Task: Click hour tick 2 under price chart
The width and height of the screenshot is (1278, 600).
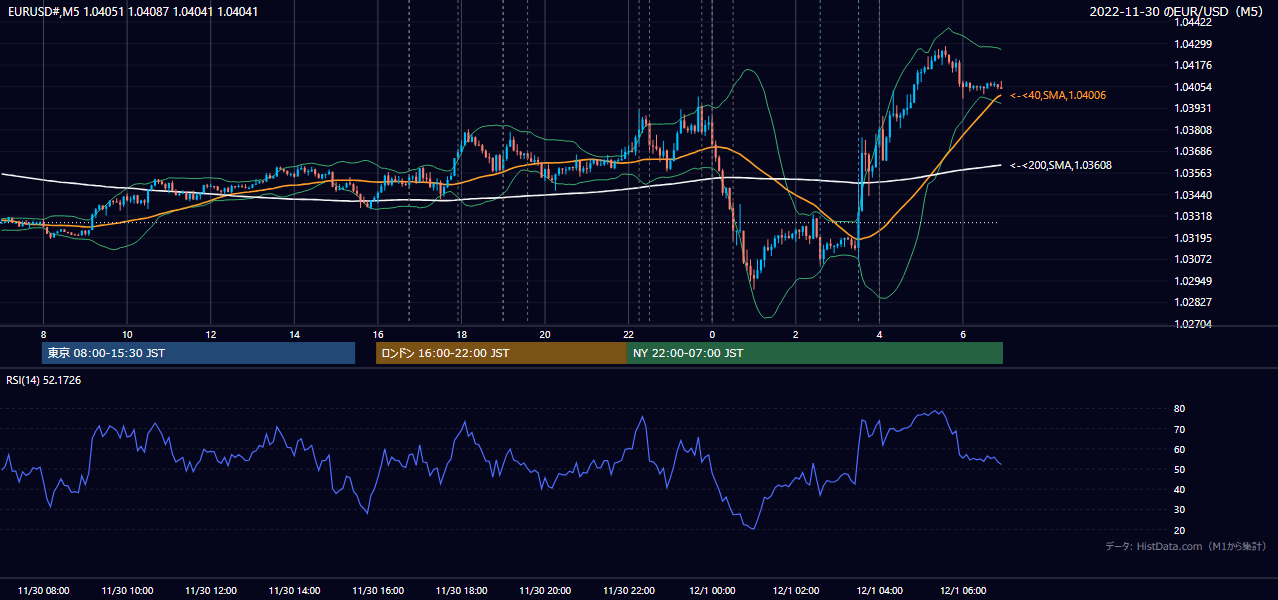Action: [x=796, y=334]
